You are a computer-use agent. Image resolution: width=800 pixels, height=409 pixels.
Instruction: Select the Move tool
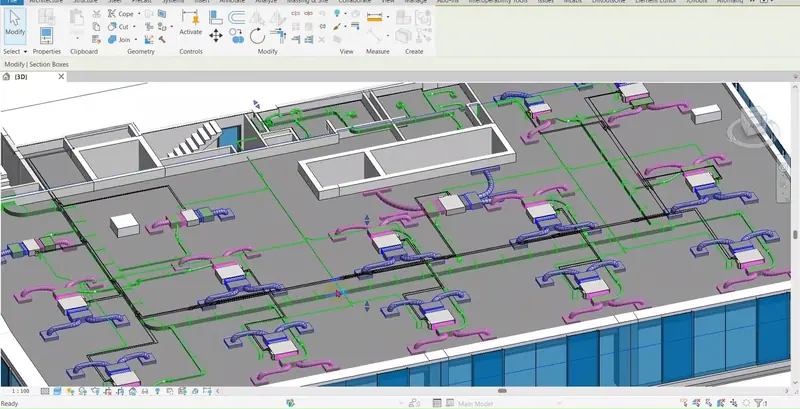[x=216, y=36]
